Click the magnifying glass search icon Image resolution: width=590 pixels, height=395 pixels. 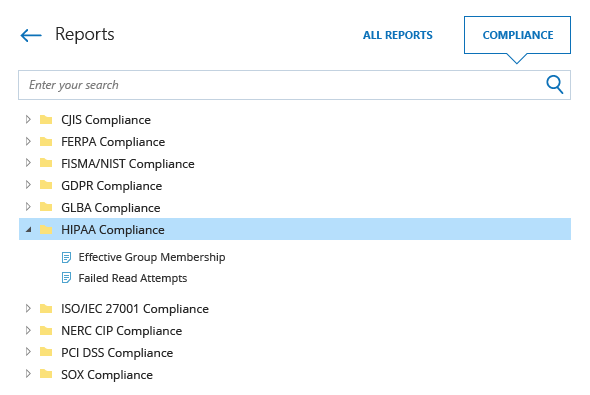[555, 85]
